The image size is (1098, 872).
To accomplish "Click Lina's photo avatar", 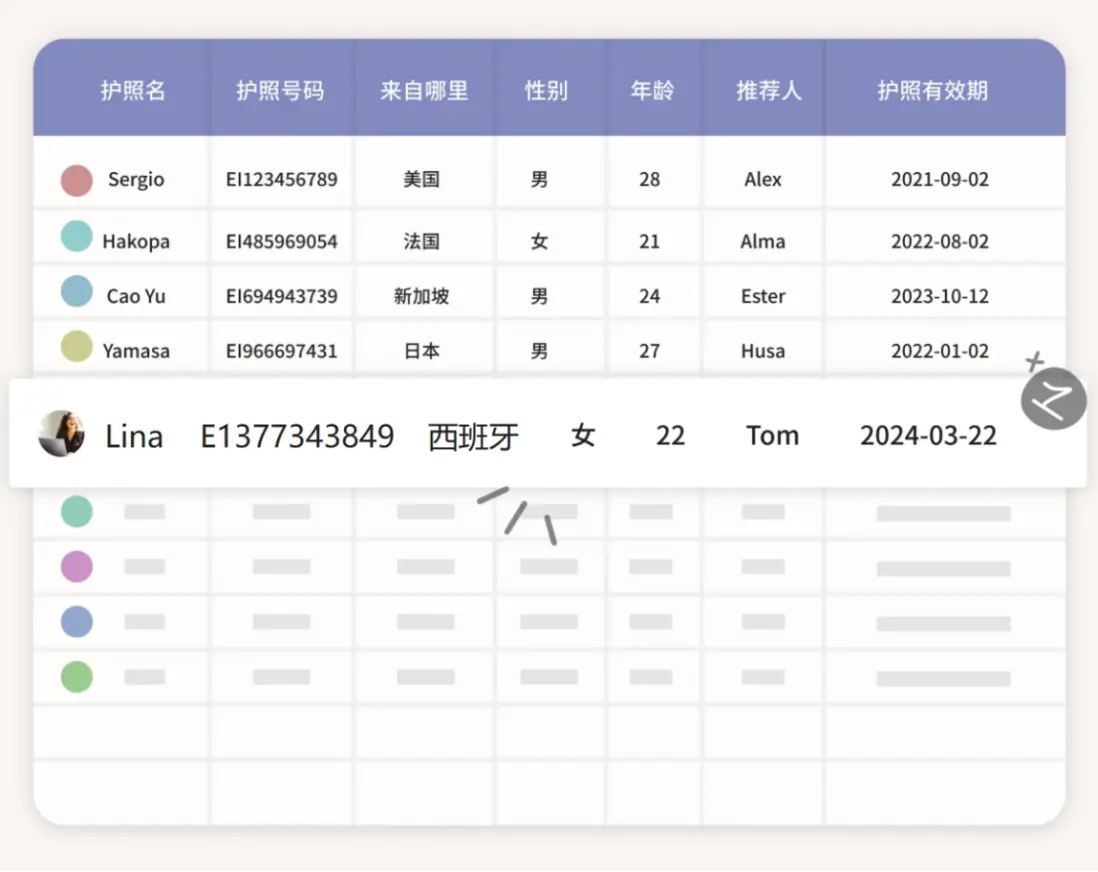I will click(62, 434).
